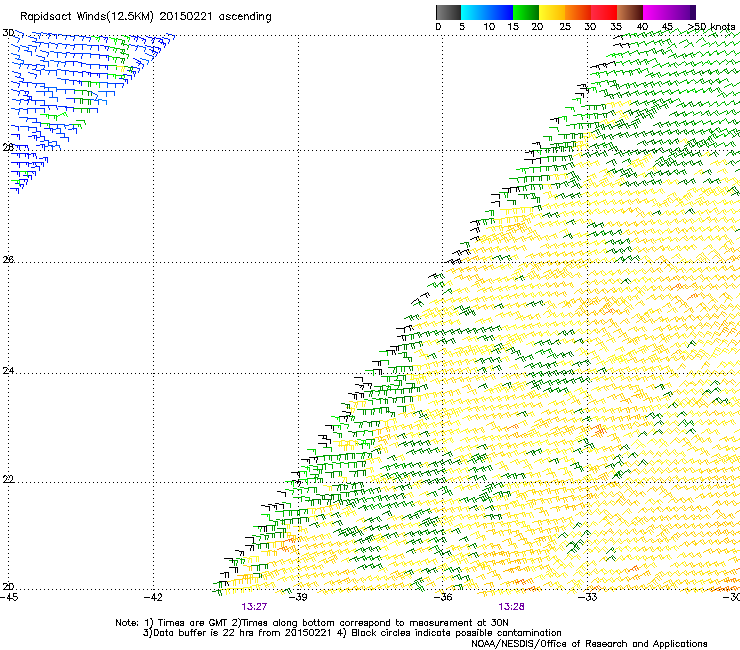
Task: Click the longitude '-39' label on bottom axis
Action: [298, 597]
